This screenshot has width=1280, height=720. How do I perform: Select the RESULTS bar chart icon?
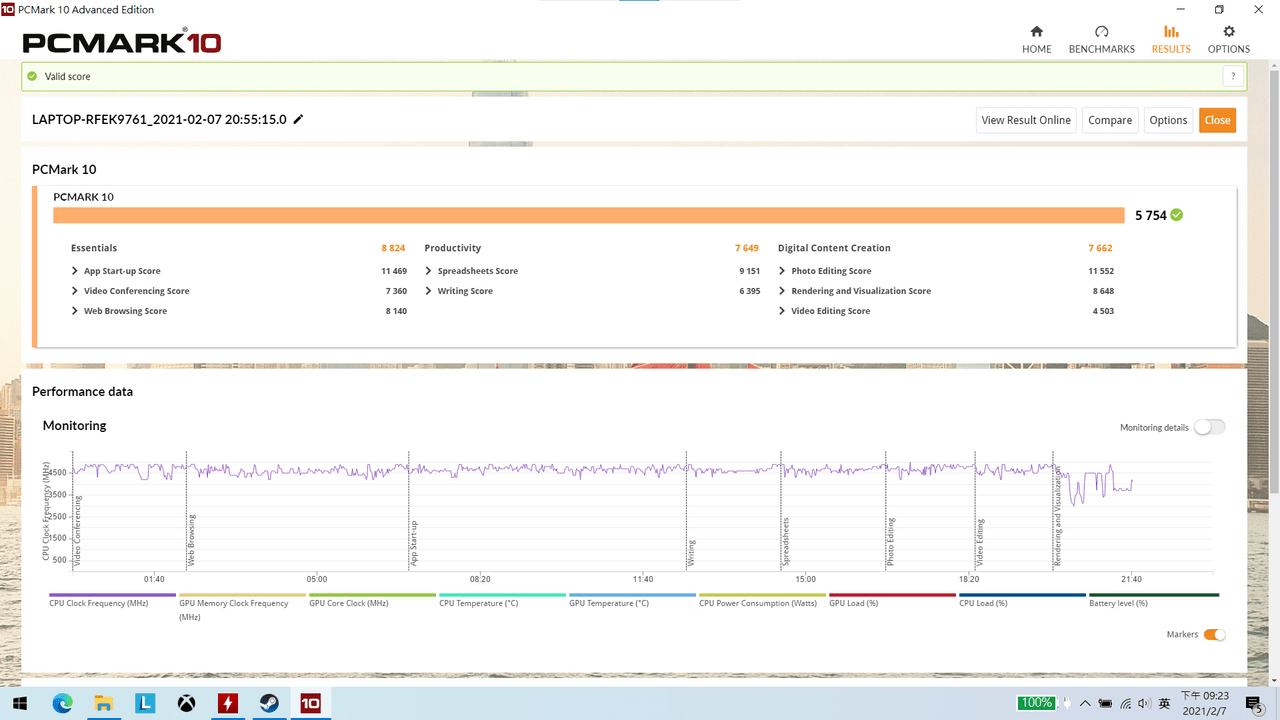coord(1171,31)
